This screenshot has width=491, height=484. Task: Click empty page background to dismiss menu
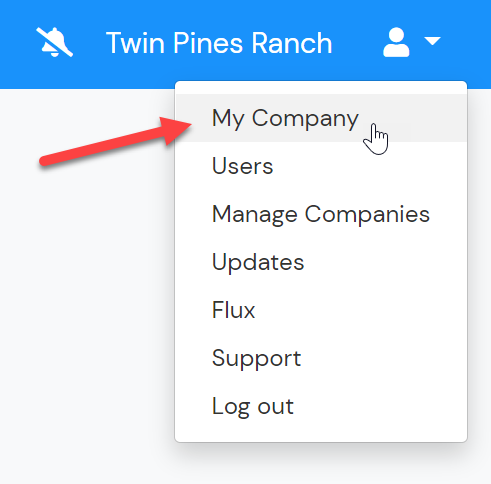[x=87, y=300]
